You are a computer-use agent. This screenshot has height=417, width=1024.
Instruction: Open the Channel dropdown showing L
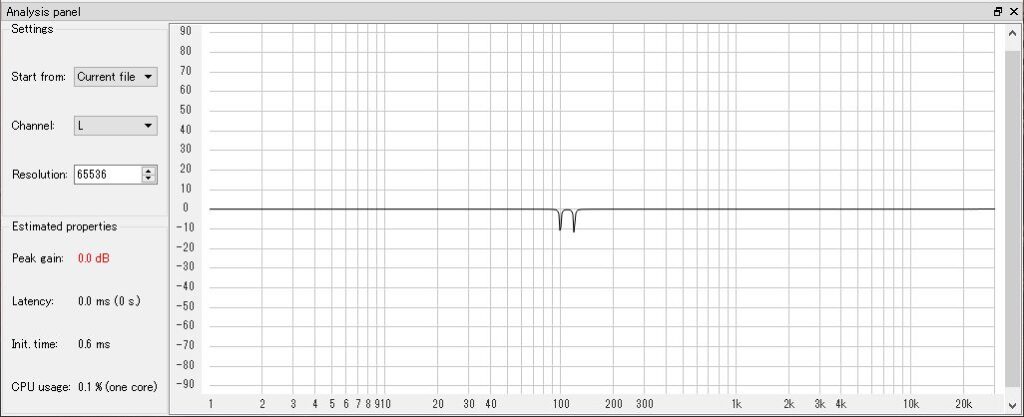tap(116, 125)
